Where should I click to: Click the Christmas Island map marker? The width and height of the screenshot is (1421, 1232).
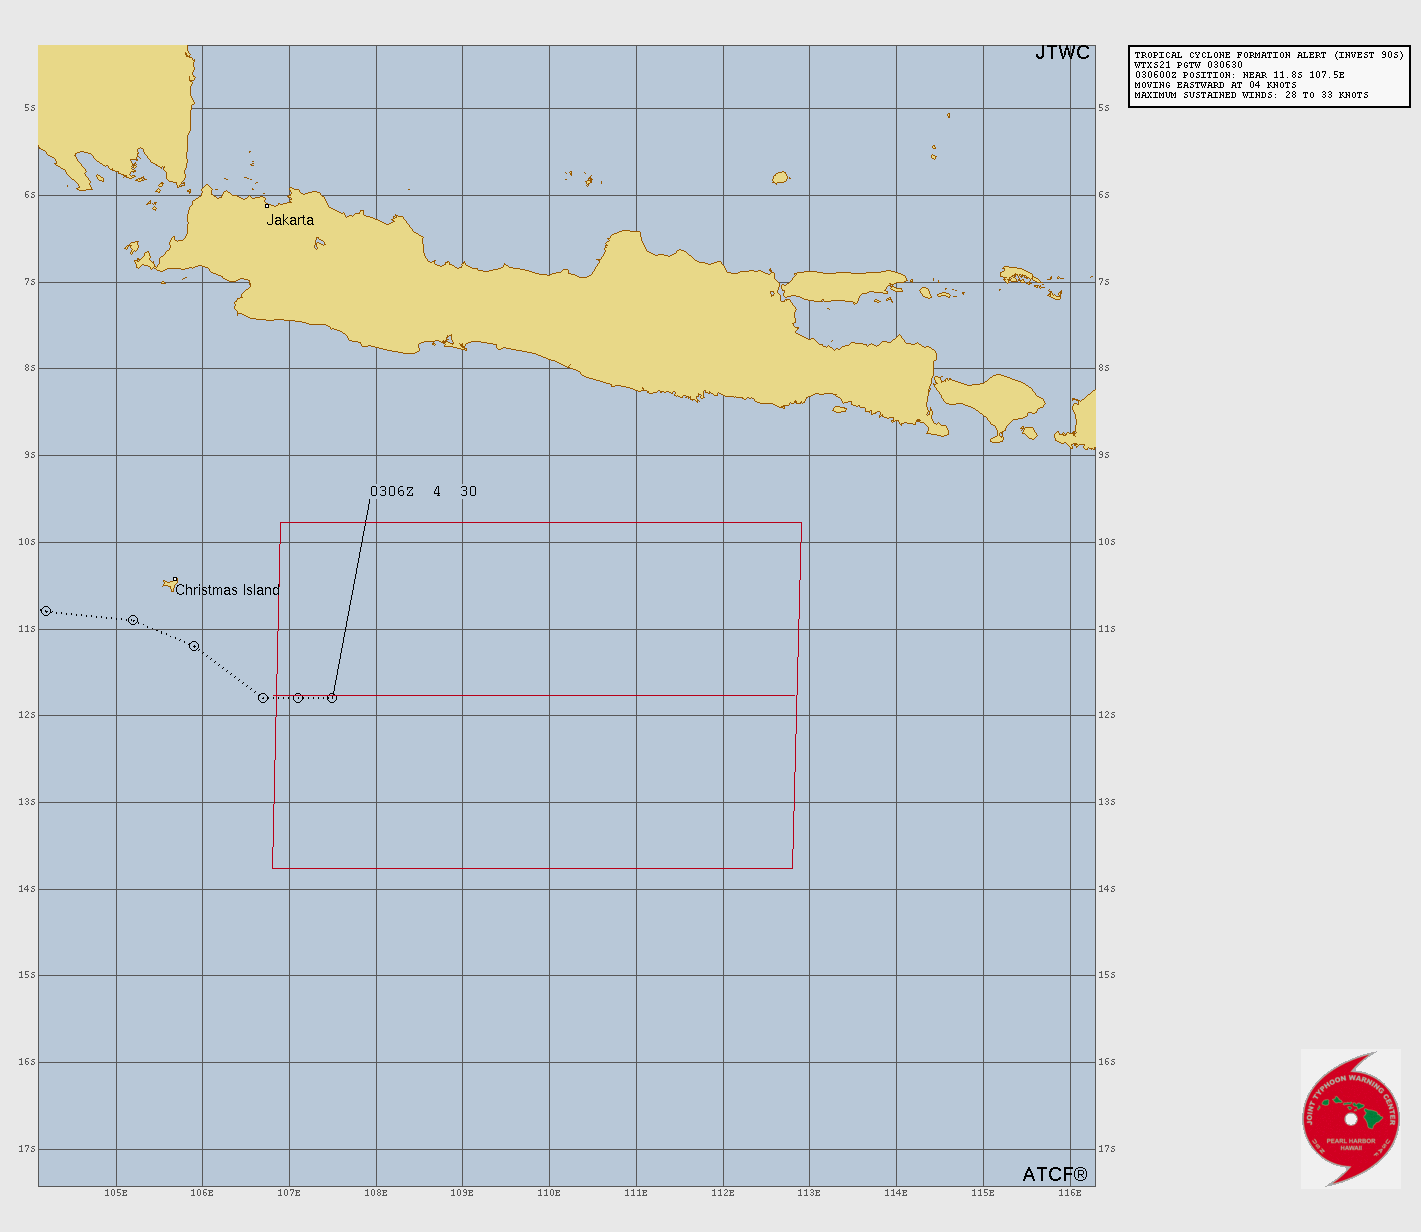pos(175,580)
